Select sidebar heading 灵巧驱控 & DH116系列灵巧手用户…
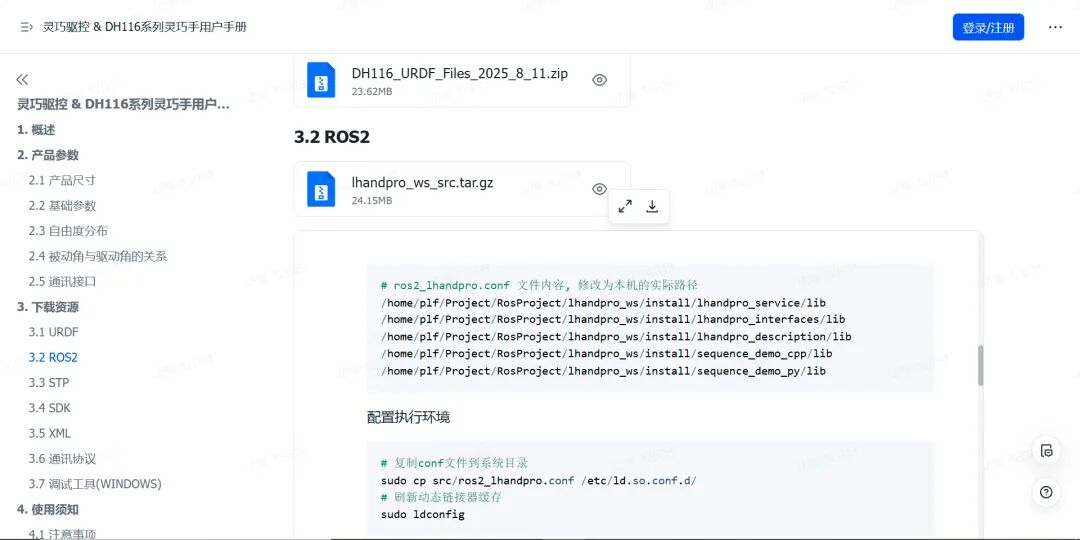 point(123,105)
